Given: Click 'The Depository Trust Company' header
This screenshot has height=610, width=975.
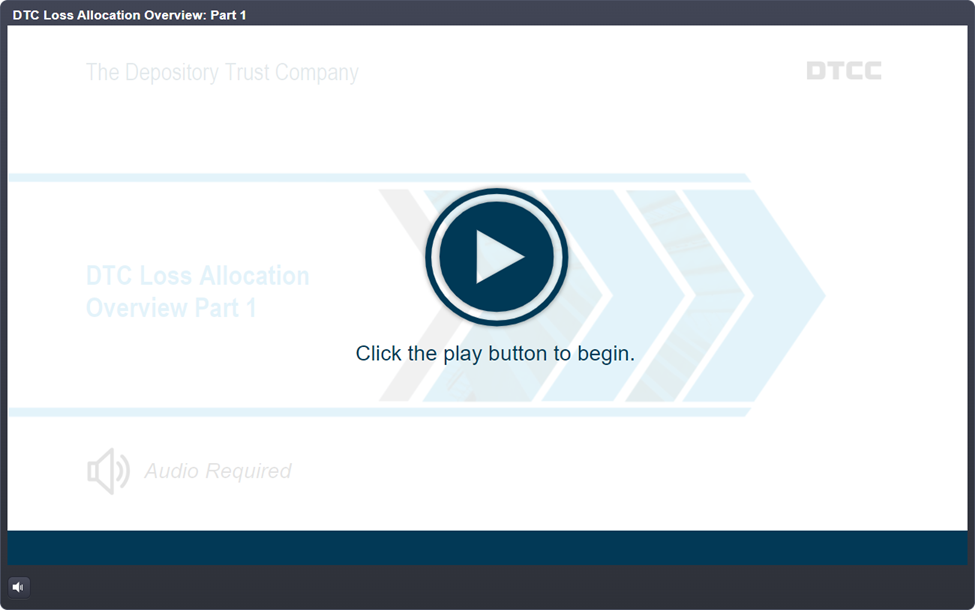Looking at the screenshot, I should coord(222,72).
